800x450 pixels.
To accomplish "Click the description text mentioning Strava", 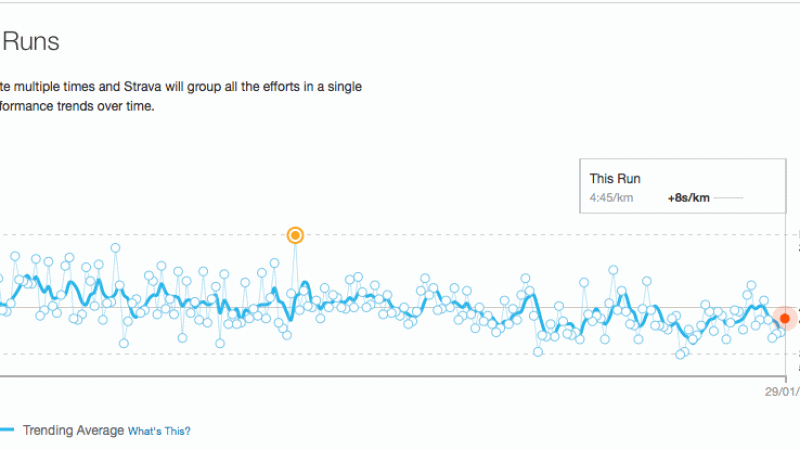I will [181, 96].
